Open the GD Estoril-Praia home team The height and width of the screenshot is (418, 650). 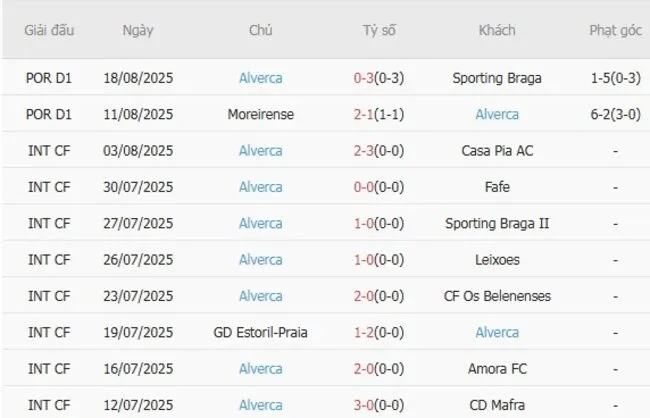coord(260,332)
